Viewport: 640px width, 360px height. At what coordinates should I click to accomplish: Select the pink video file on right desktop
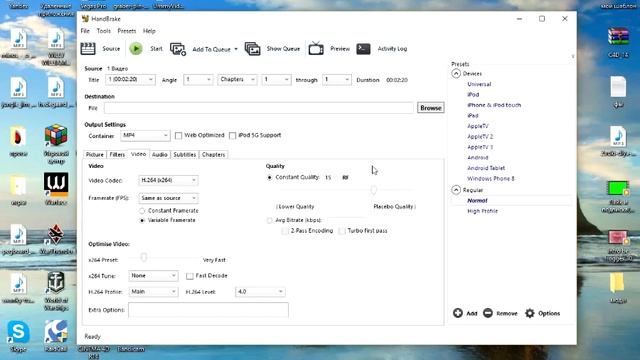pyautogui.click(x=618, y=238)
